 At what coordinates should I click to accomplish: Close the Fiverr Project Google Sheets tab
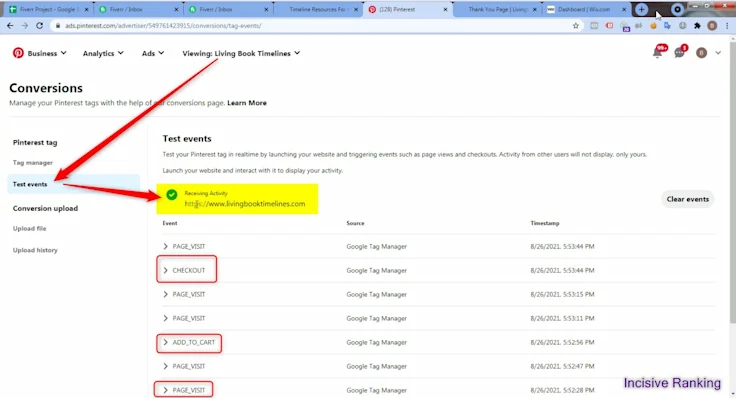[86, 9]
